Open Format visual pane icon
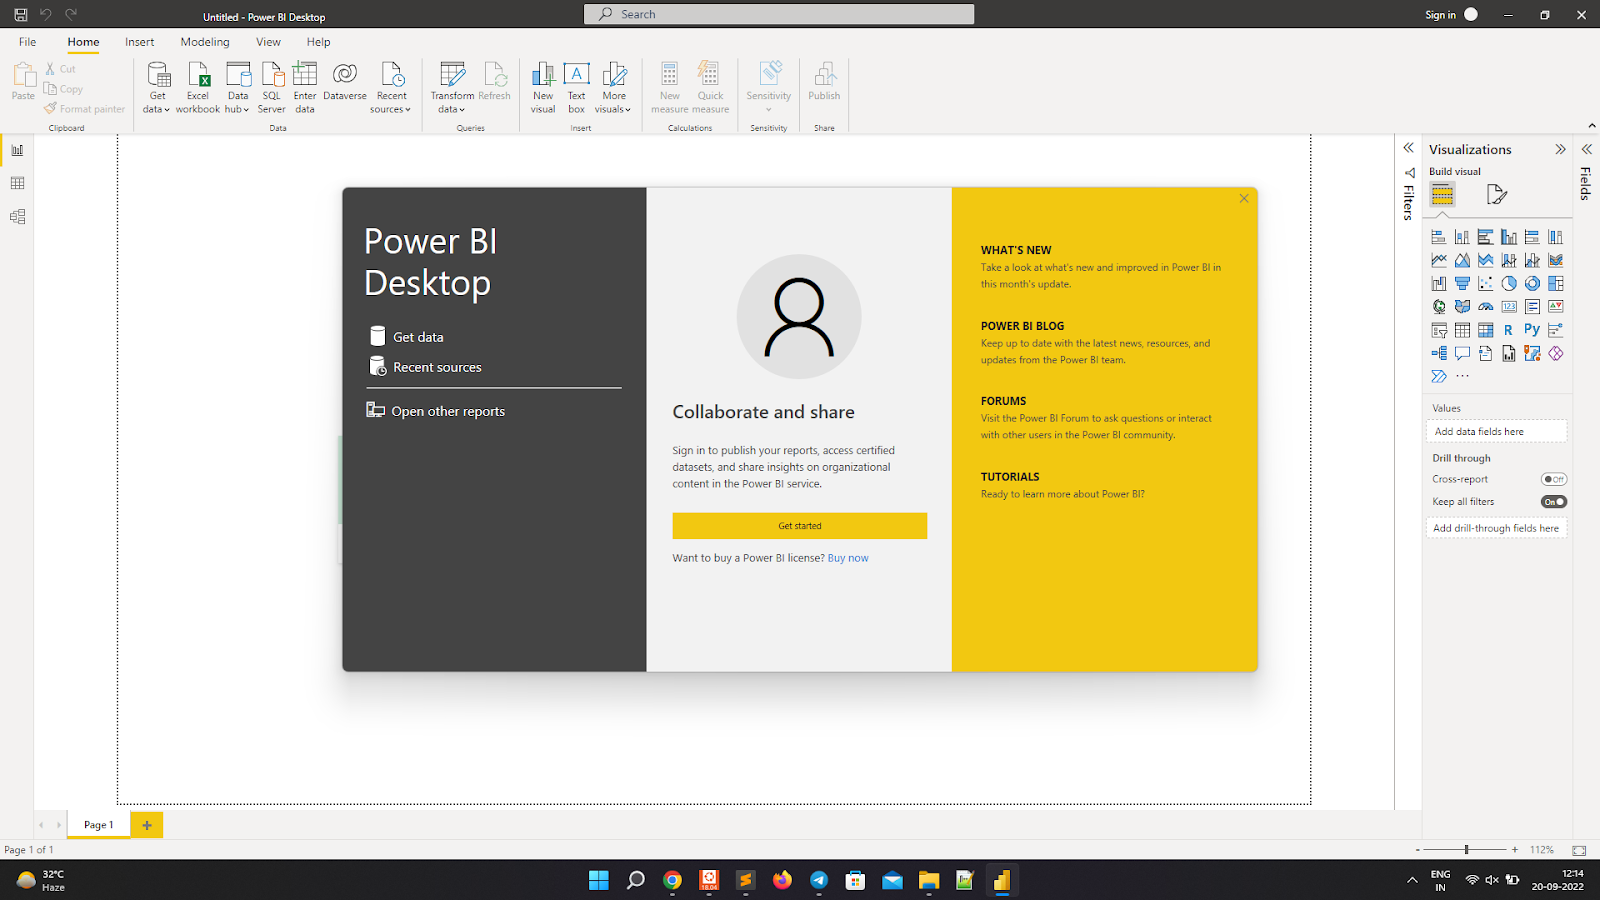The height and width of the screenshot is (900, 1600). (x=1496, y=194)
